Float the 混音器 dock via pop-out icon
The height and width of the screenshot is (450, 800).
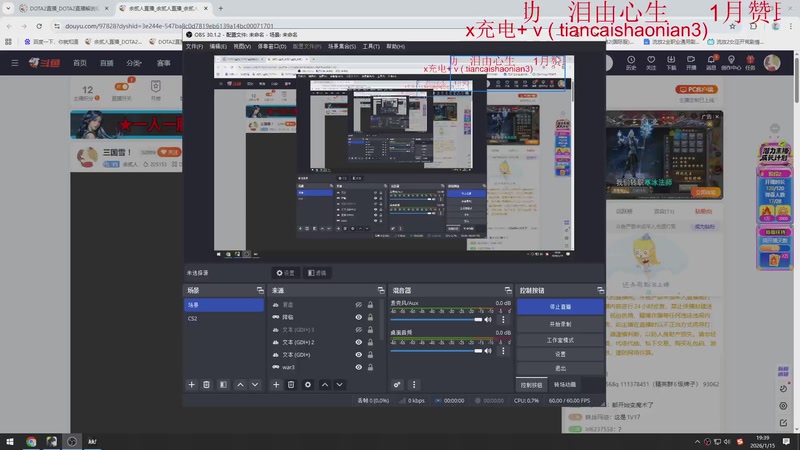tap(508, 290)
